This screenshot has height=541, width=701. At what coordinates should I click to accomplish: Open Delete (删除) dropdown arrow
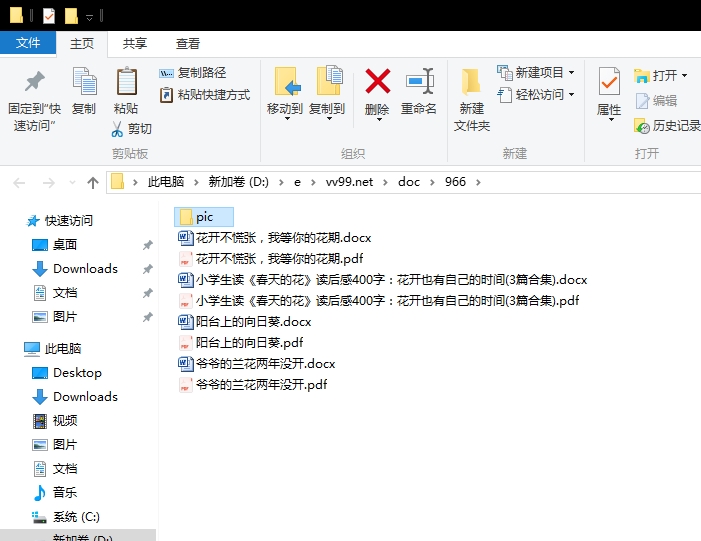378,119
